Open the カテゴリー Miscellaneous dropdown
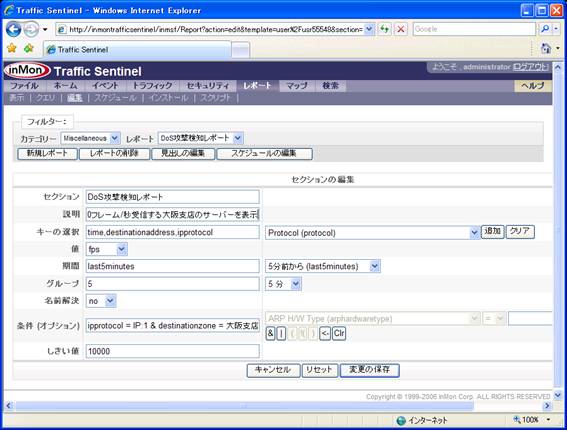567x430 pixels. [x=90, y=138]
